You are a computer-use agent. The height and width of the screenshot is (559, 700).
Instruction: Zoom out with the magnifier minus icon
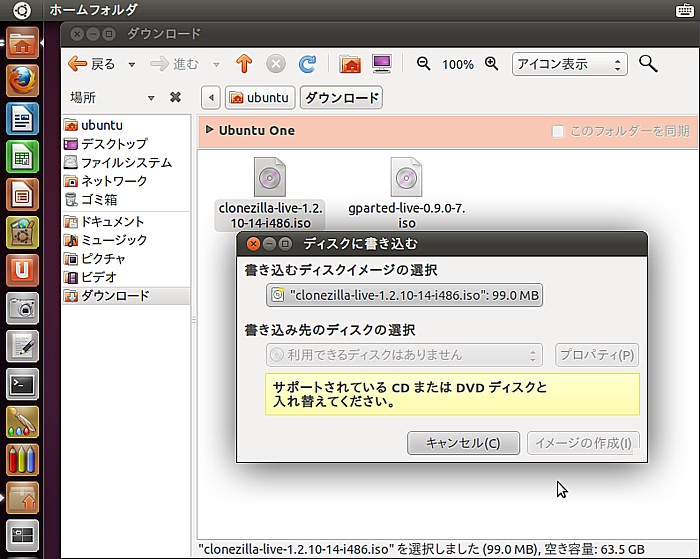pyautogui.click(x=423, y=64)
